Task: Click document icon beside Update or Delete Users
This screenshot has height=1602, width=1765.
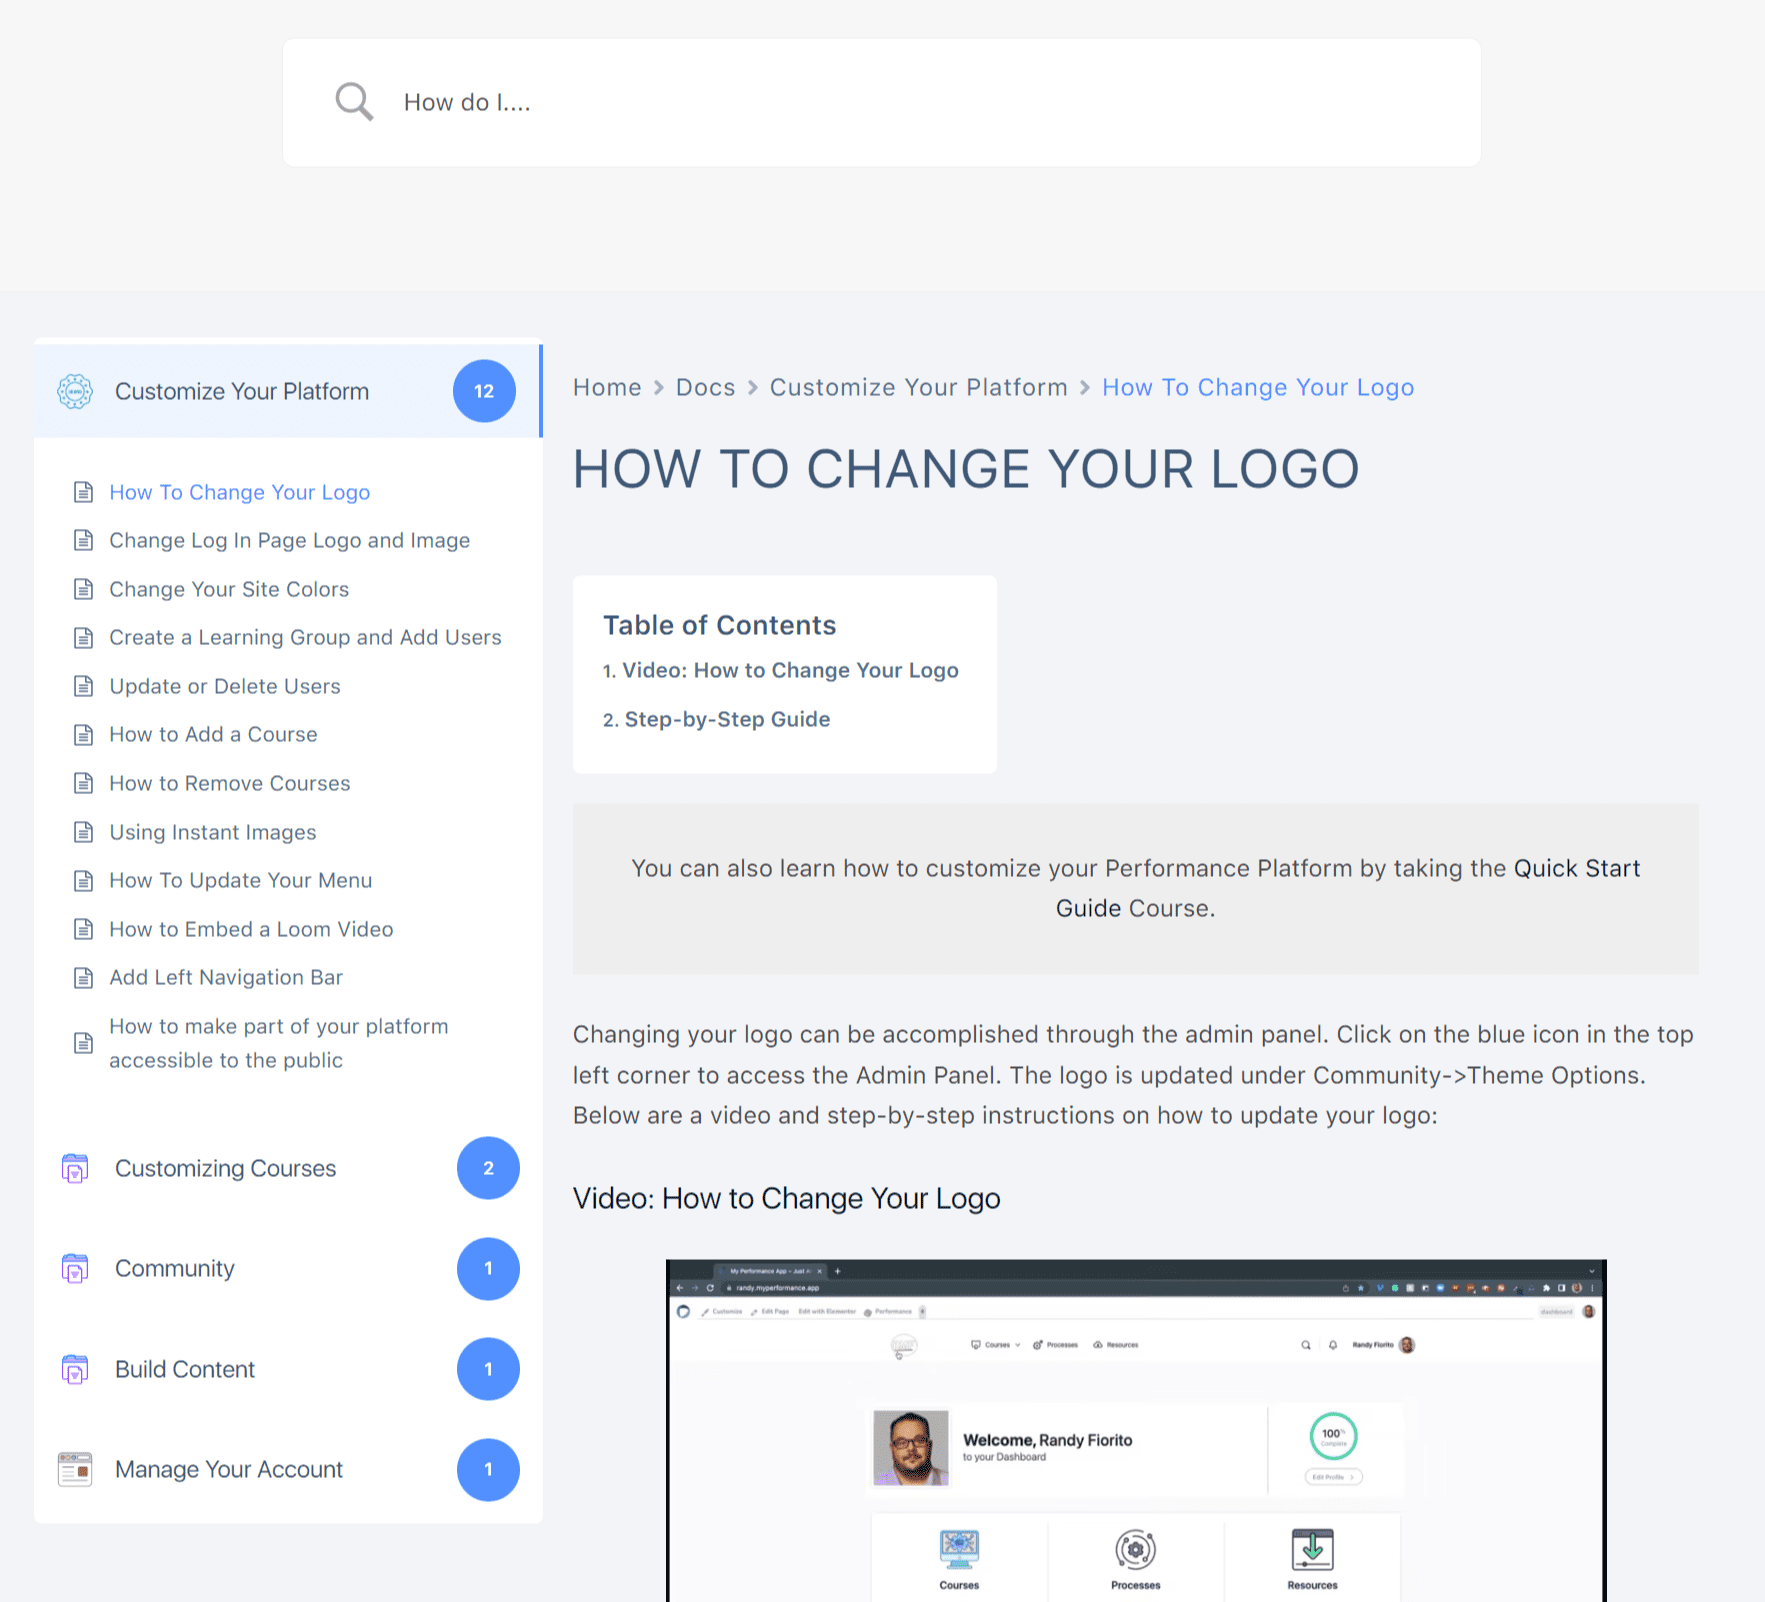Action: pos(84,686)
